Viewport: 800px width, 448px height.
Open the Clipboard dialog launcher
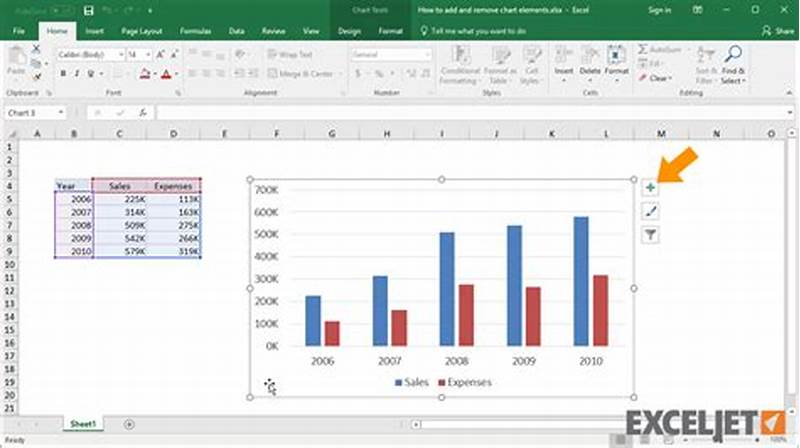pyautogui.click(x=49, y=93)
